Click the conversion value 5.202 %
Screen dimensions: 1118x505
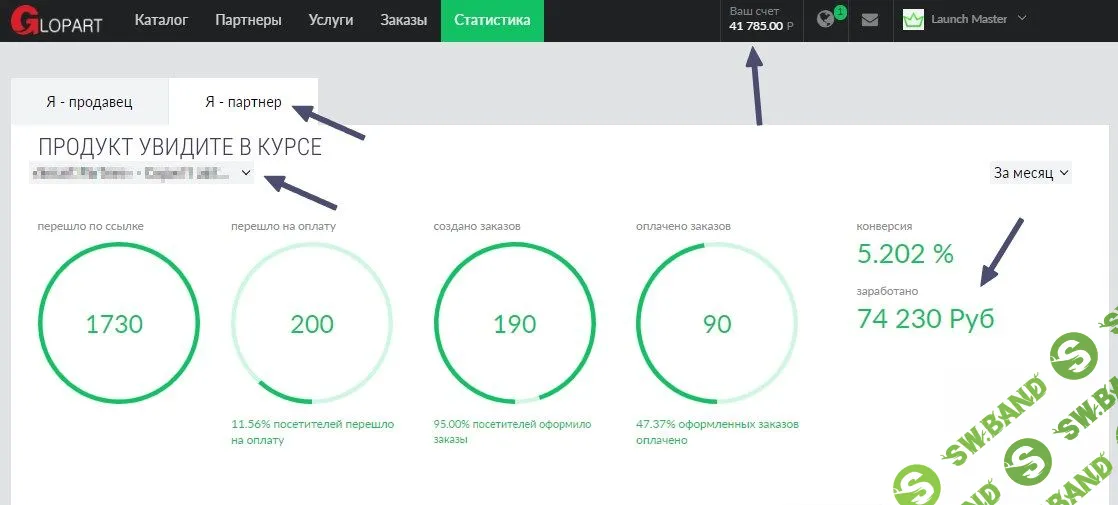[905, 253]
